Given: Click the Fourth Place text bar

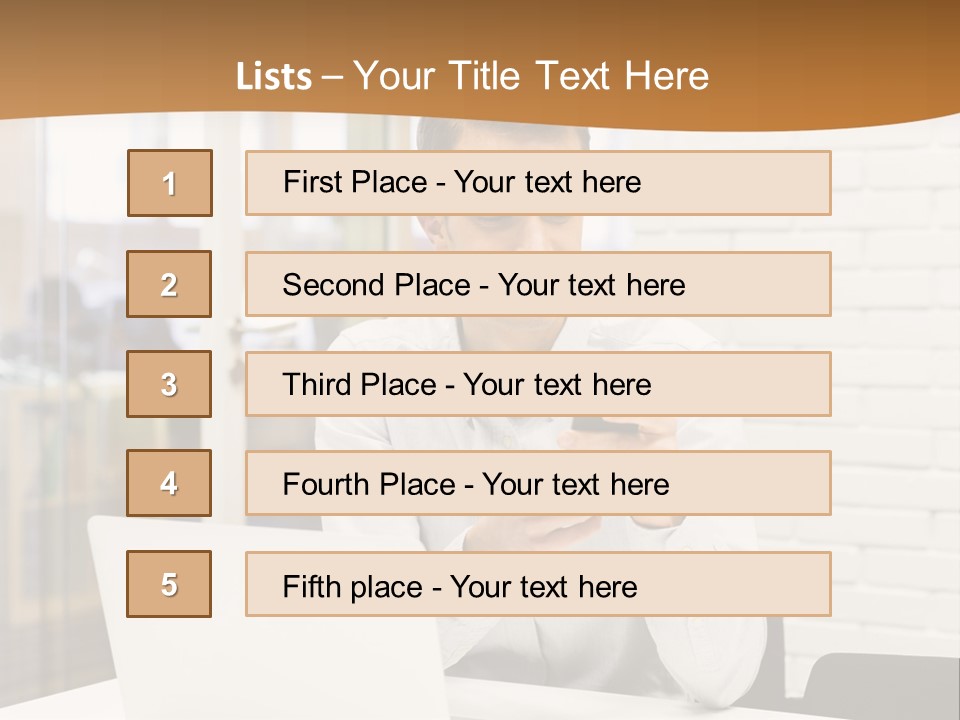Looking at the screenshot, I should point(538,483).
